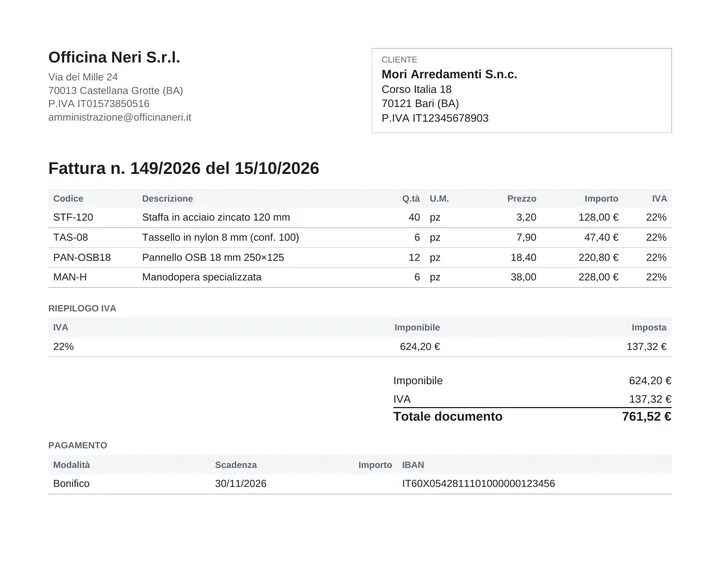This screenshot has height=569, width=720.
Task: Click the Imponibile header in the IVA summary
Action: click(x=417, y=327)
